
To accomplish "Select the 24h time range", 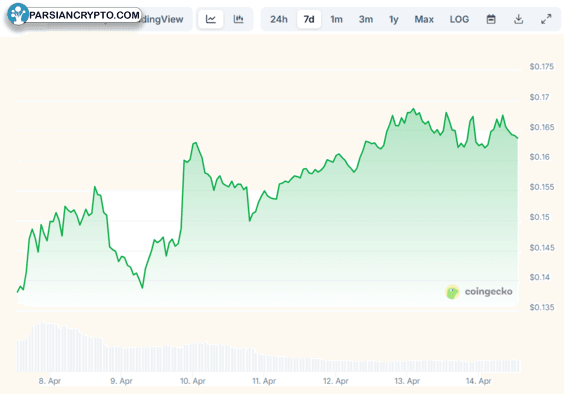I will tap(279, 19).
